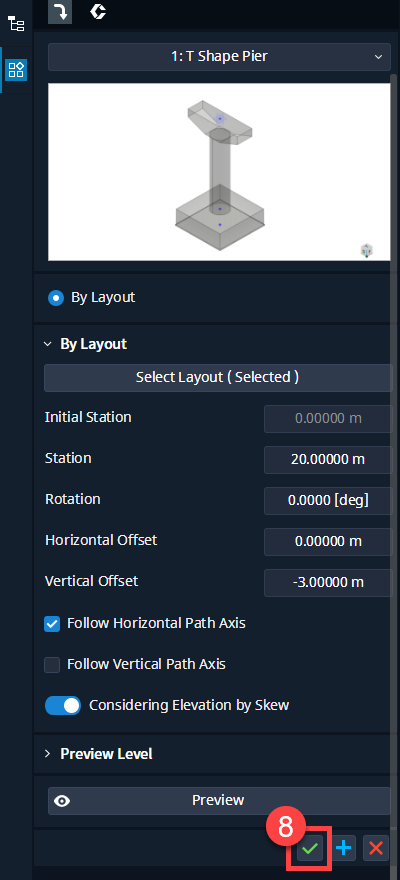Uncheck Follow Horizontal Path Axis
This screenshot has height=880, width=400.
tap(52, 624)
